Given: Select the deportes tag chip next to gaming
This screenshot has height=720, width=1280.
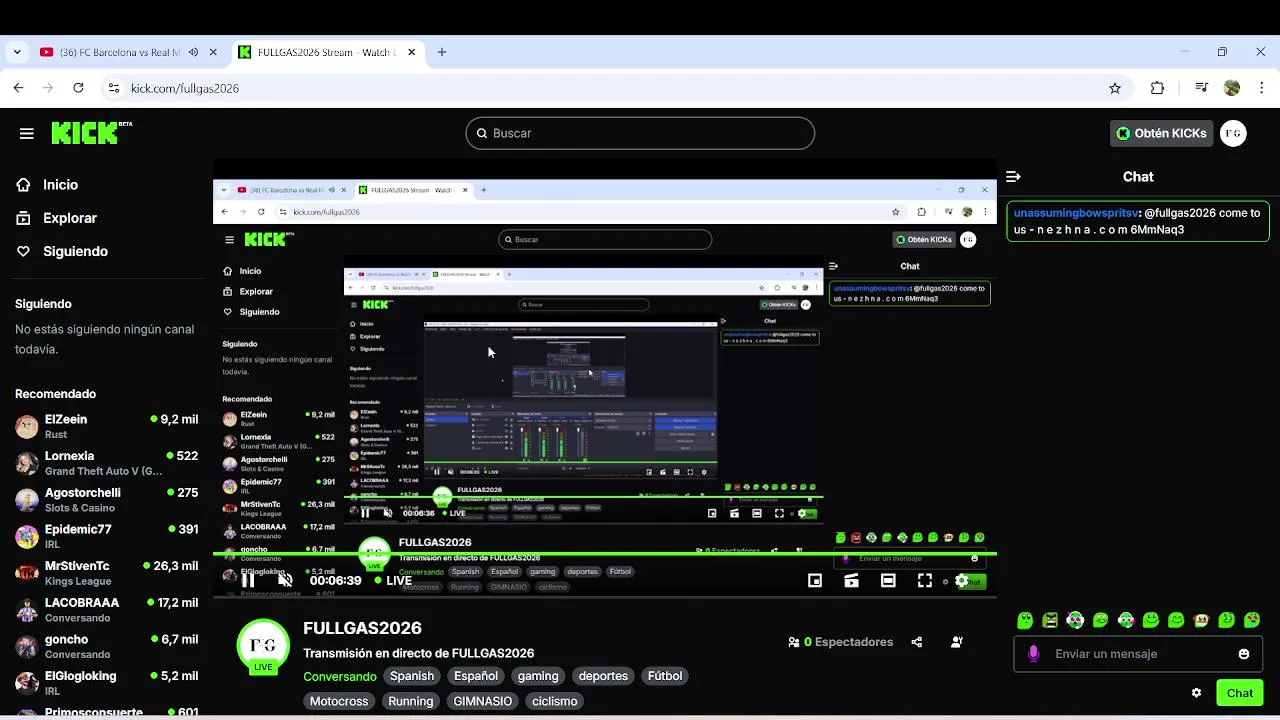Looking at the screenshot, I should click(603, 676).
